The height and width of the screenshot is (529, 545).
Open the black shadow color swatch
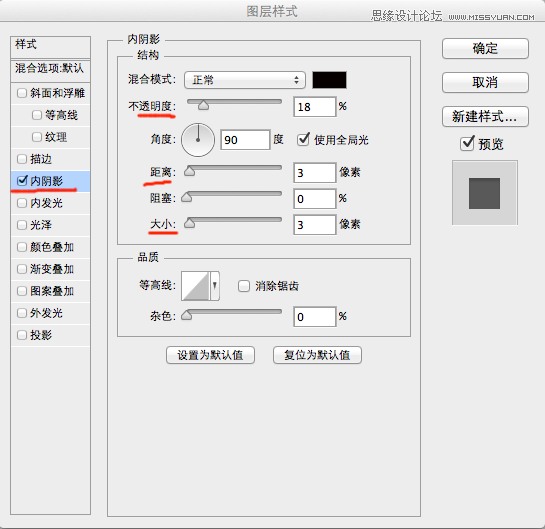coord(329,80)
